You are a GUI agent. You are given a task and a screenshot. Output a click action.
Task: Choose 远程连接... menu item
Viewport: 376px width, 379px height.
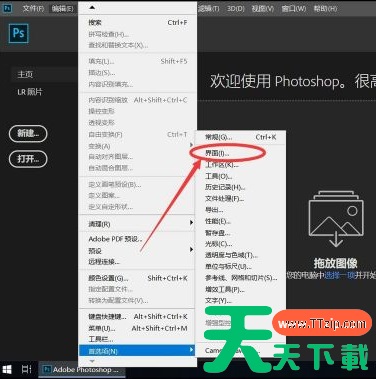pos(137,262)
